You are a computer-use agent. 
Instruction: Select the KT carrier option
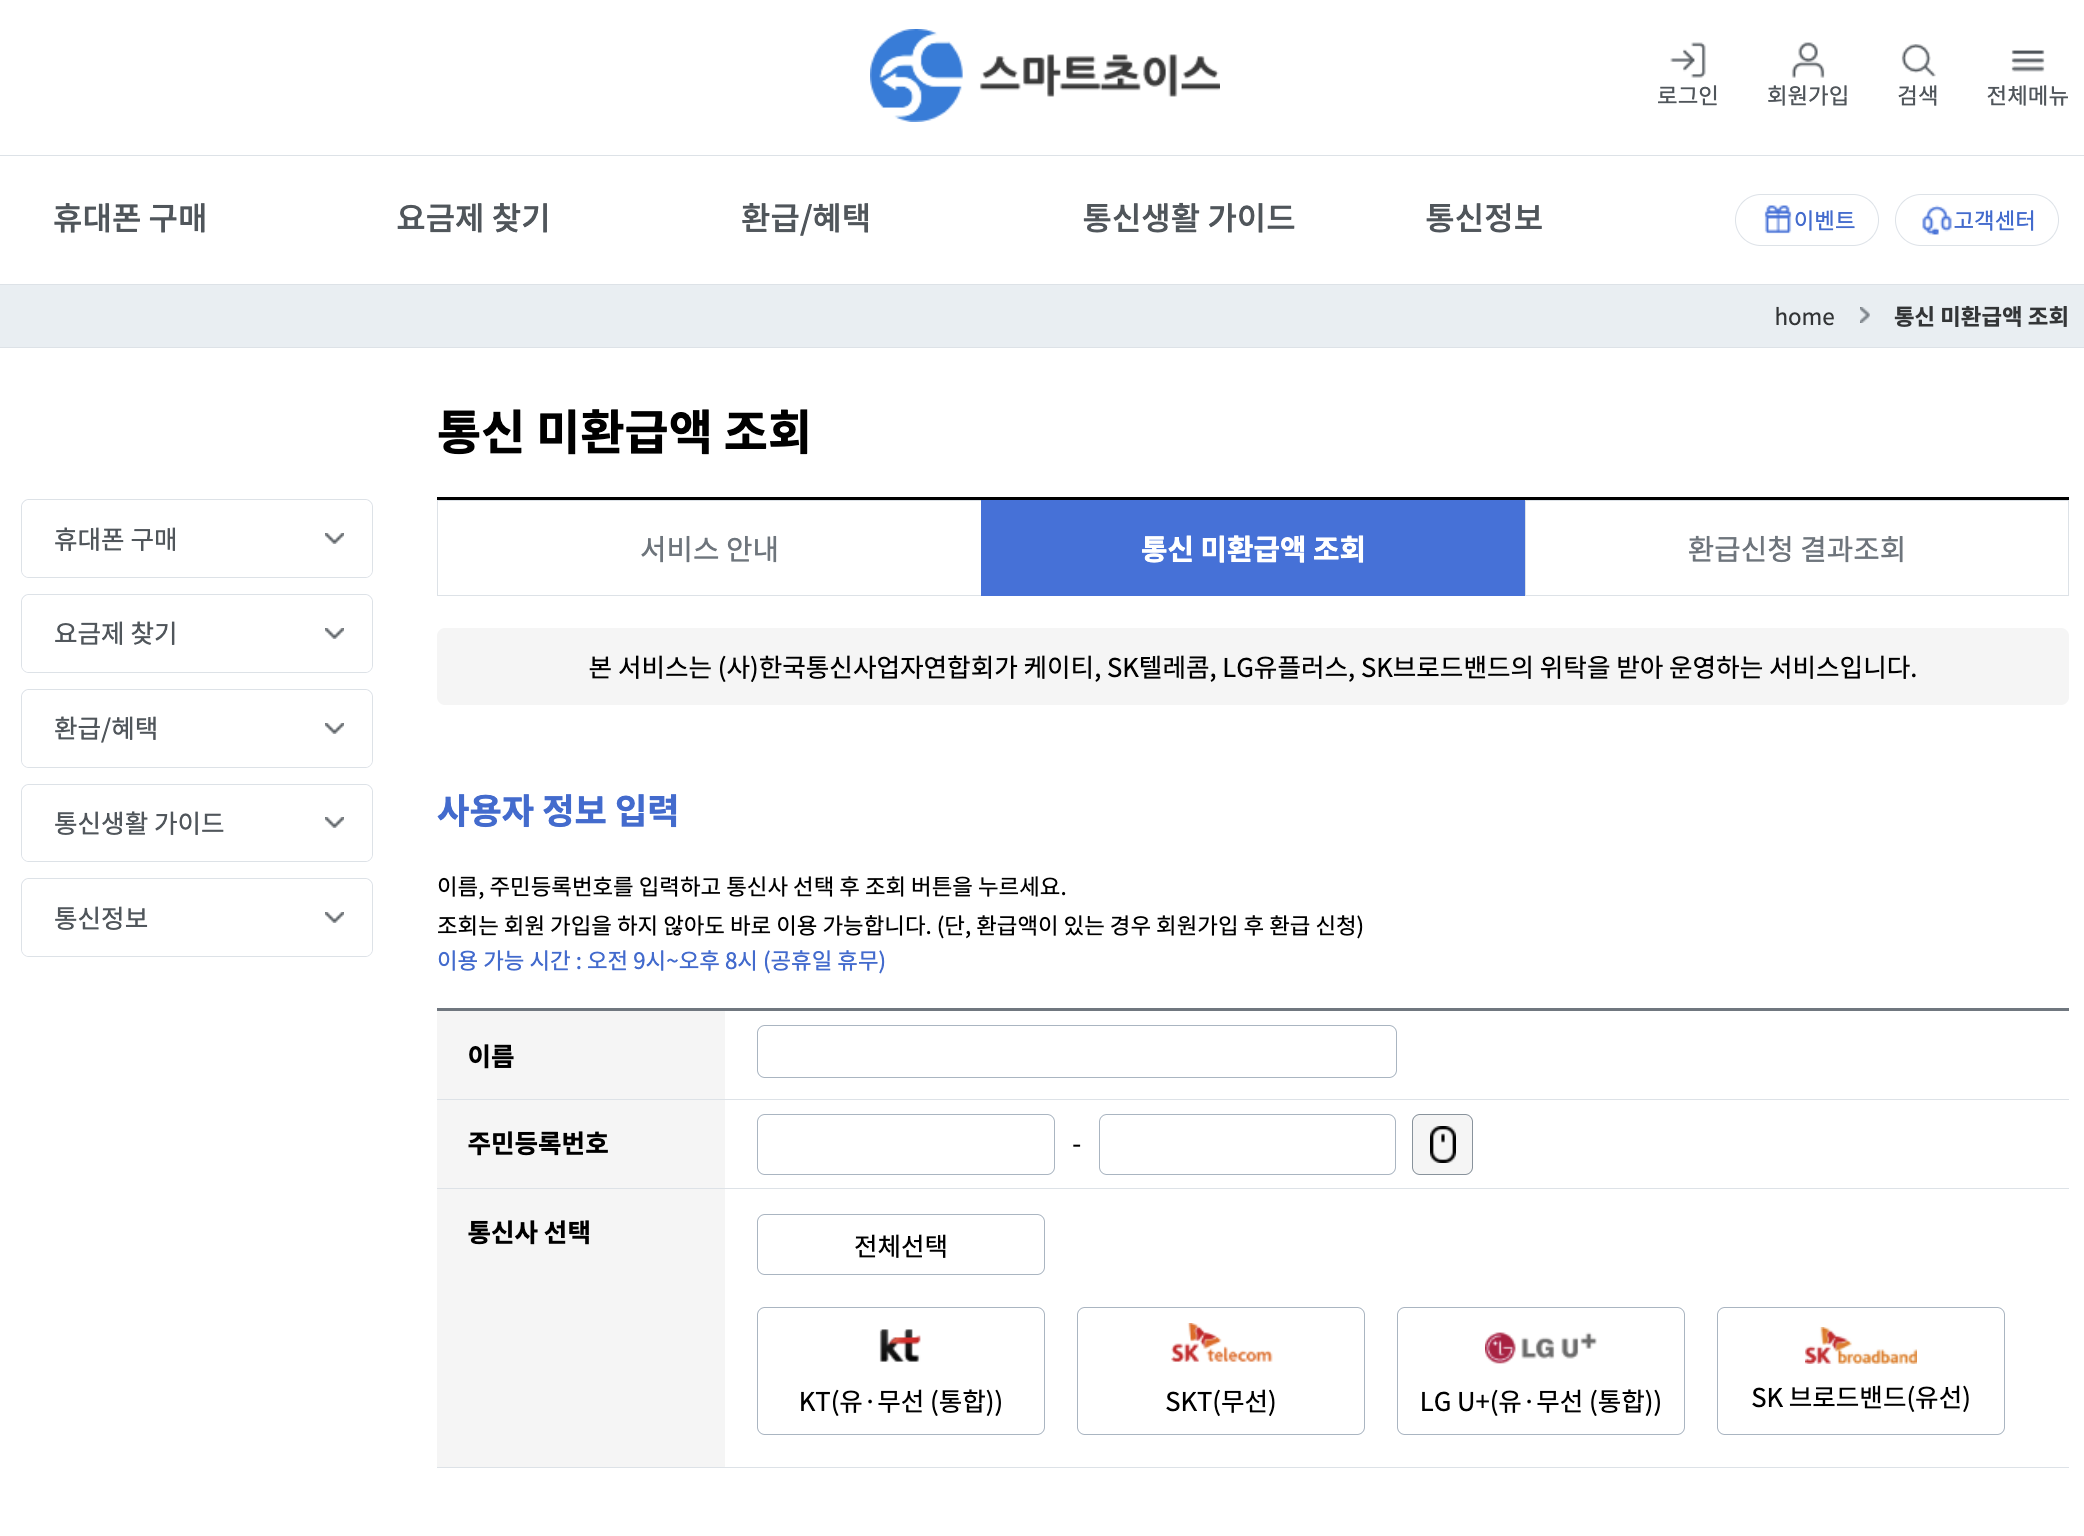click(x=901, y=1371)
